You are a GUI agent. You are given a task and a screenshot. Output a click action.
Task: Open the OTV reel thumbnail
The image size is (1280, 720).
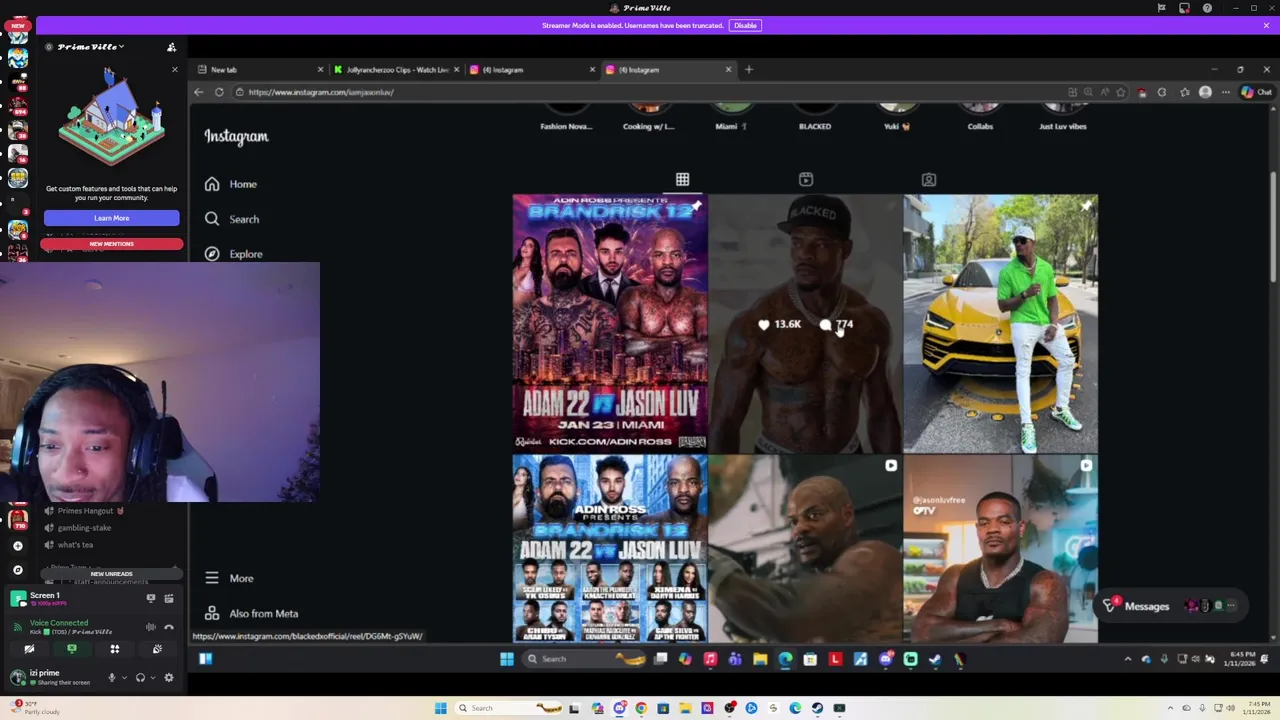(x=1000, y=548)
